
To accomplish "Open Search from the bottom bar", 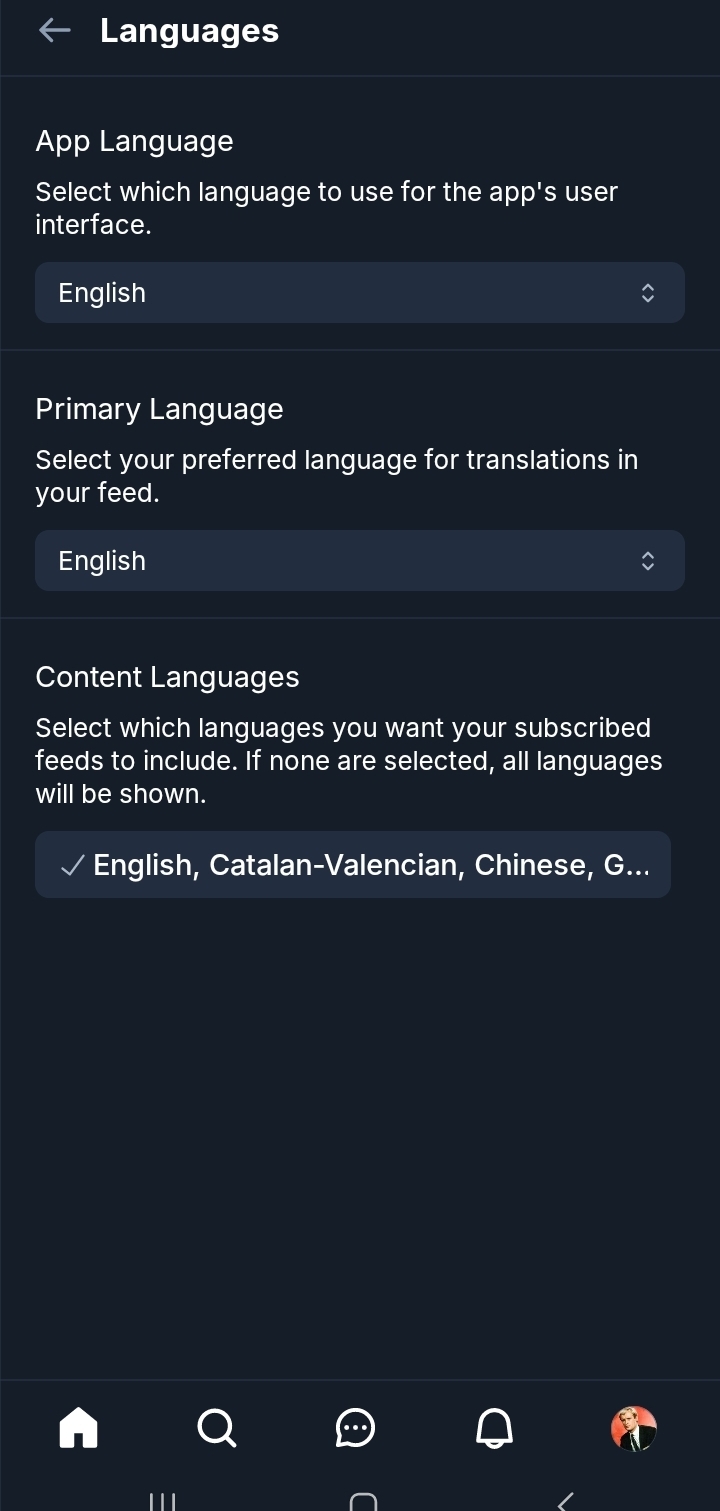I will 216,1427.
